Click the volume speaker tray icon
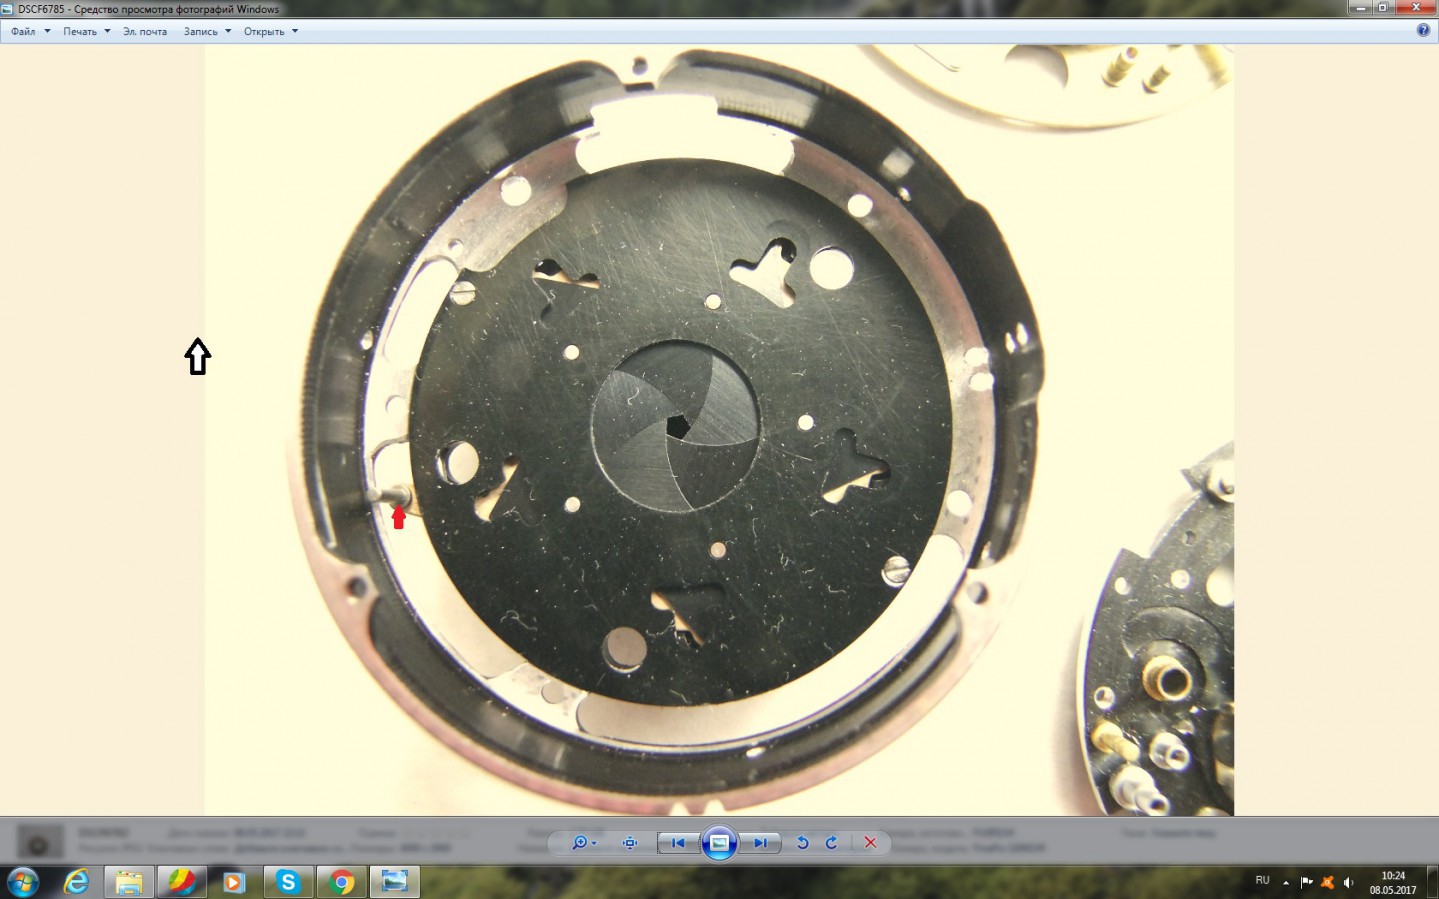 point(1348,882)
